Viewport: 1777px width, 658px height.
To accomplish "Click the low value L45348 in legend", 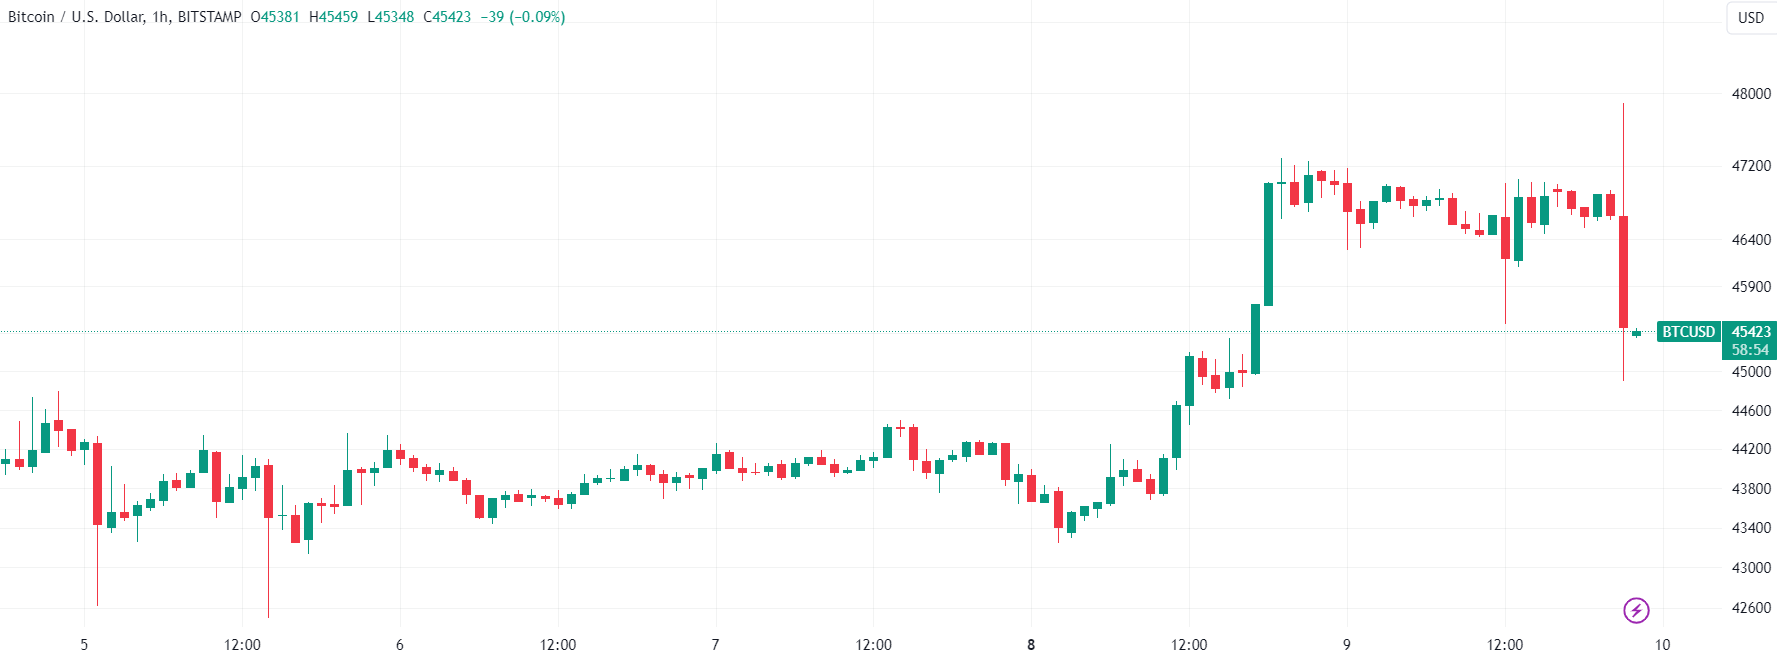I will tap(390, 17).
